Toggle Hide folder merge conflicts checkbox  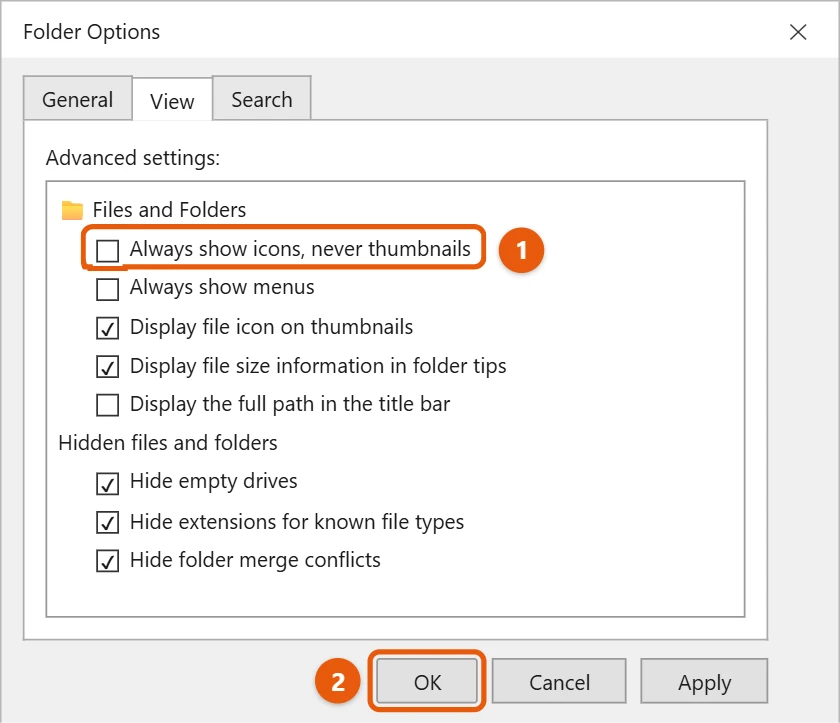click(107, 561)
